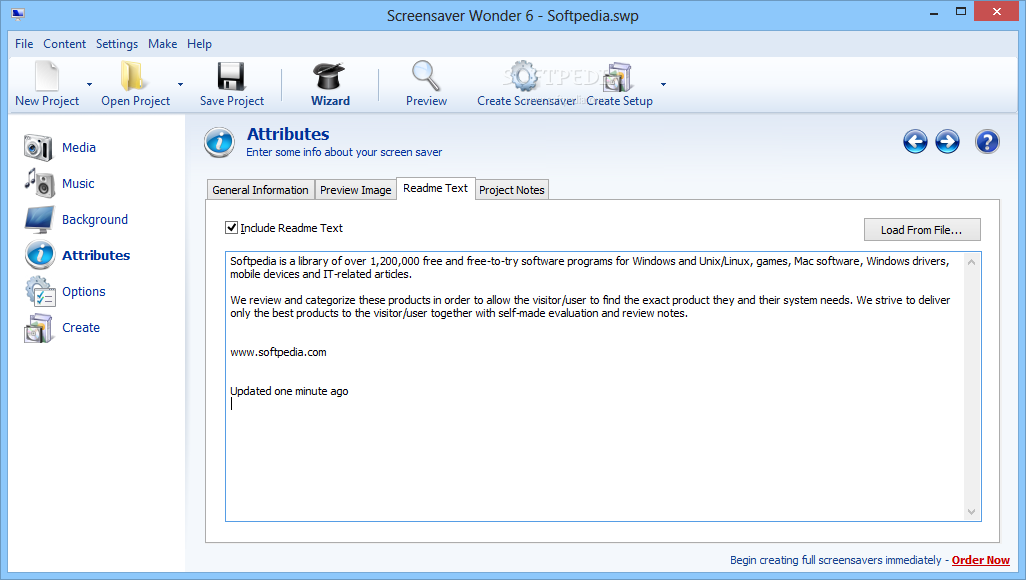The height and width of the screenshot is (580, 1026).
Task: Switch to the General Information tab
Action: [260, 190]
